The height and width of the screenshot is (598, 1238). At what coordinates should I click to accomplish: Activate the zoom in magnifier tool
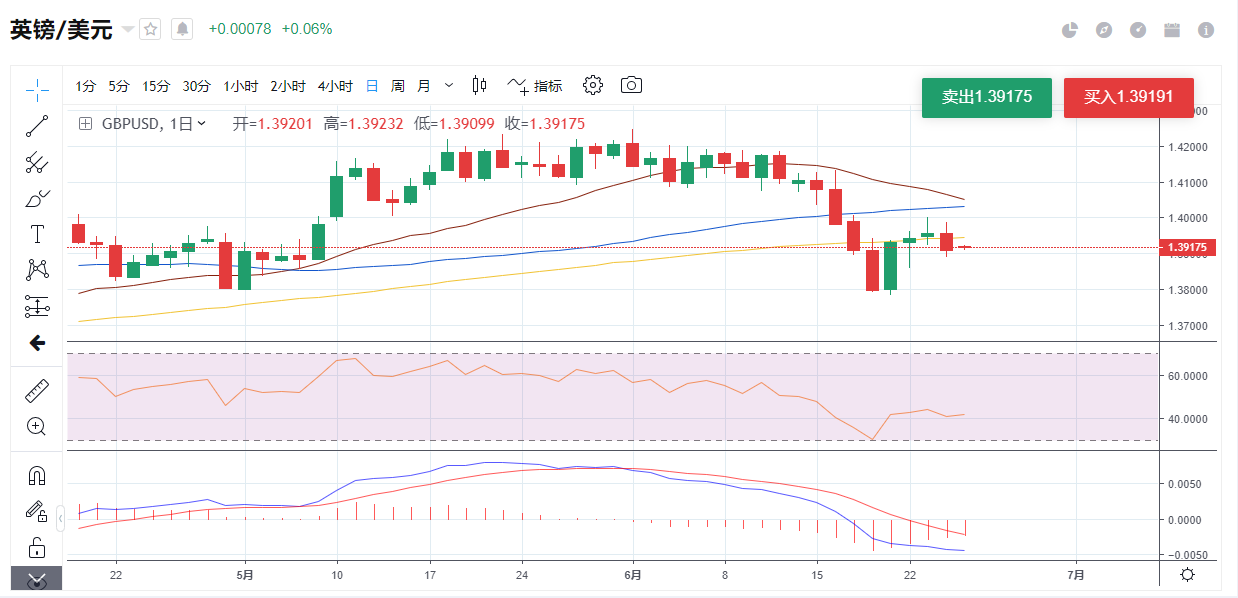click(37, 427)
